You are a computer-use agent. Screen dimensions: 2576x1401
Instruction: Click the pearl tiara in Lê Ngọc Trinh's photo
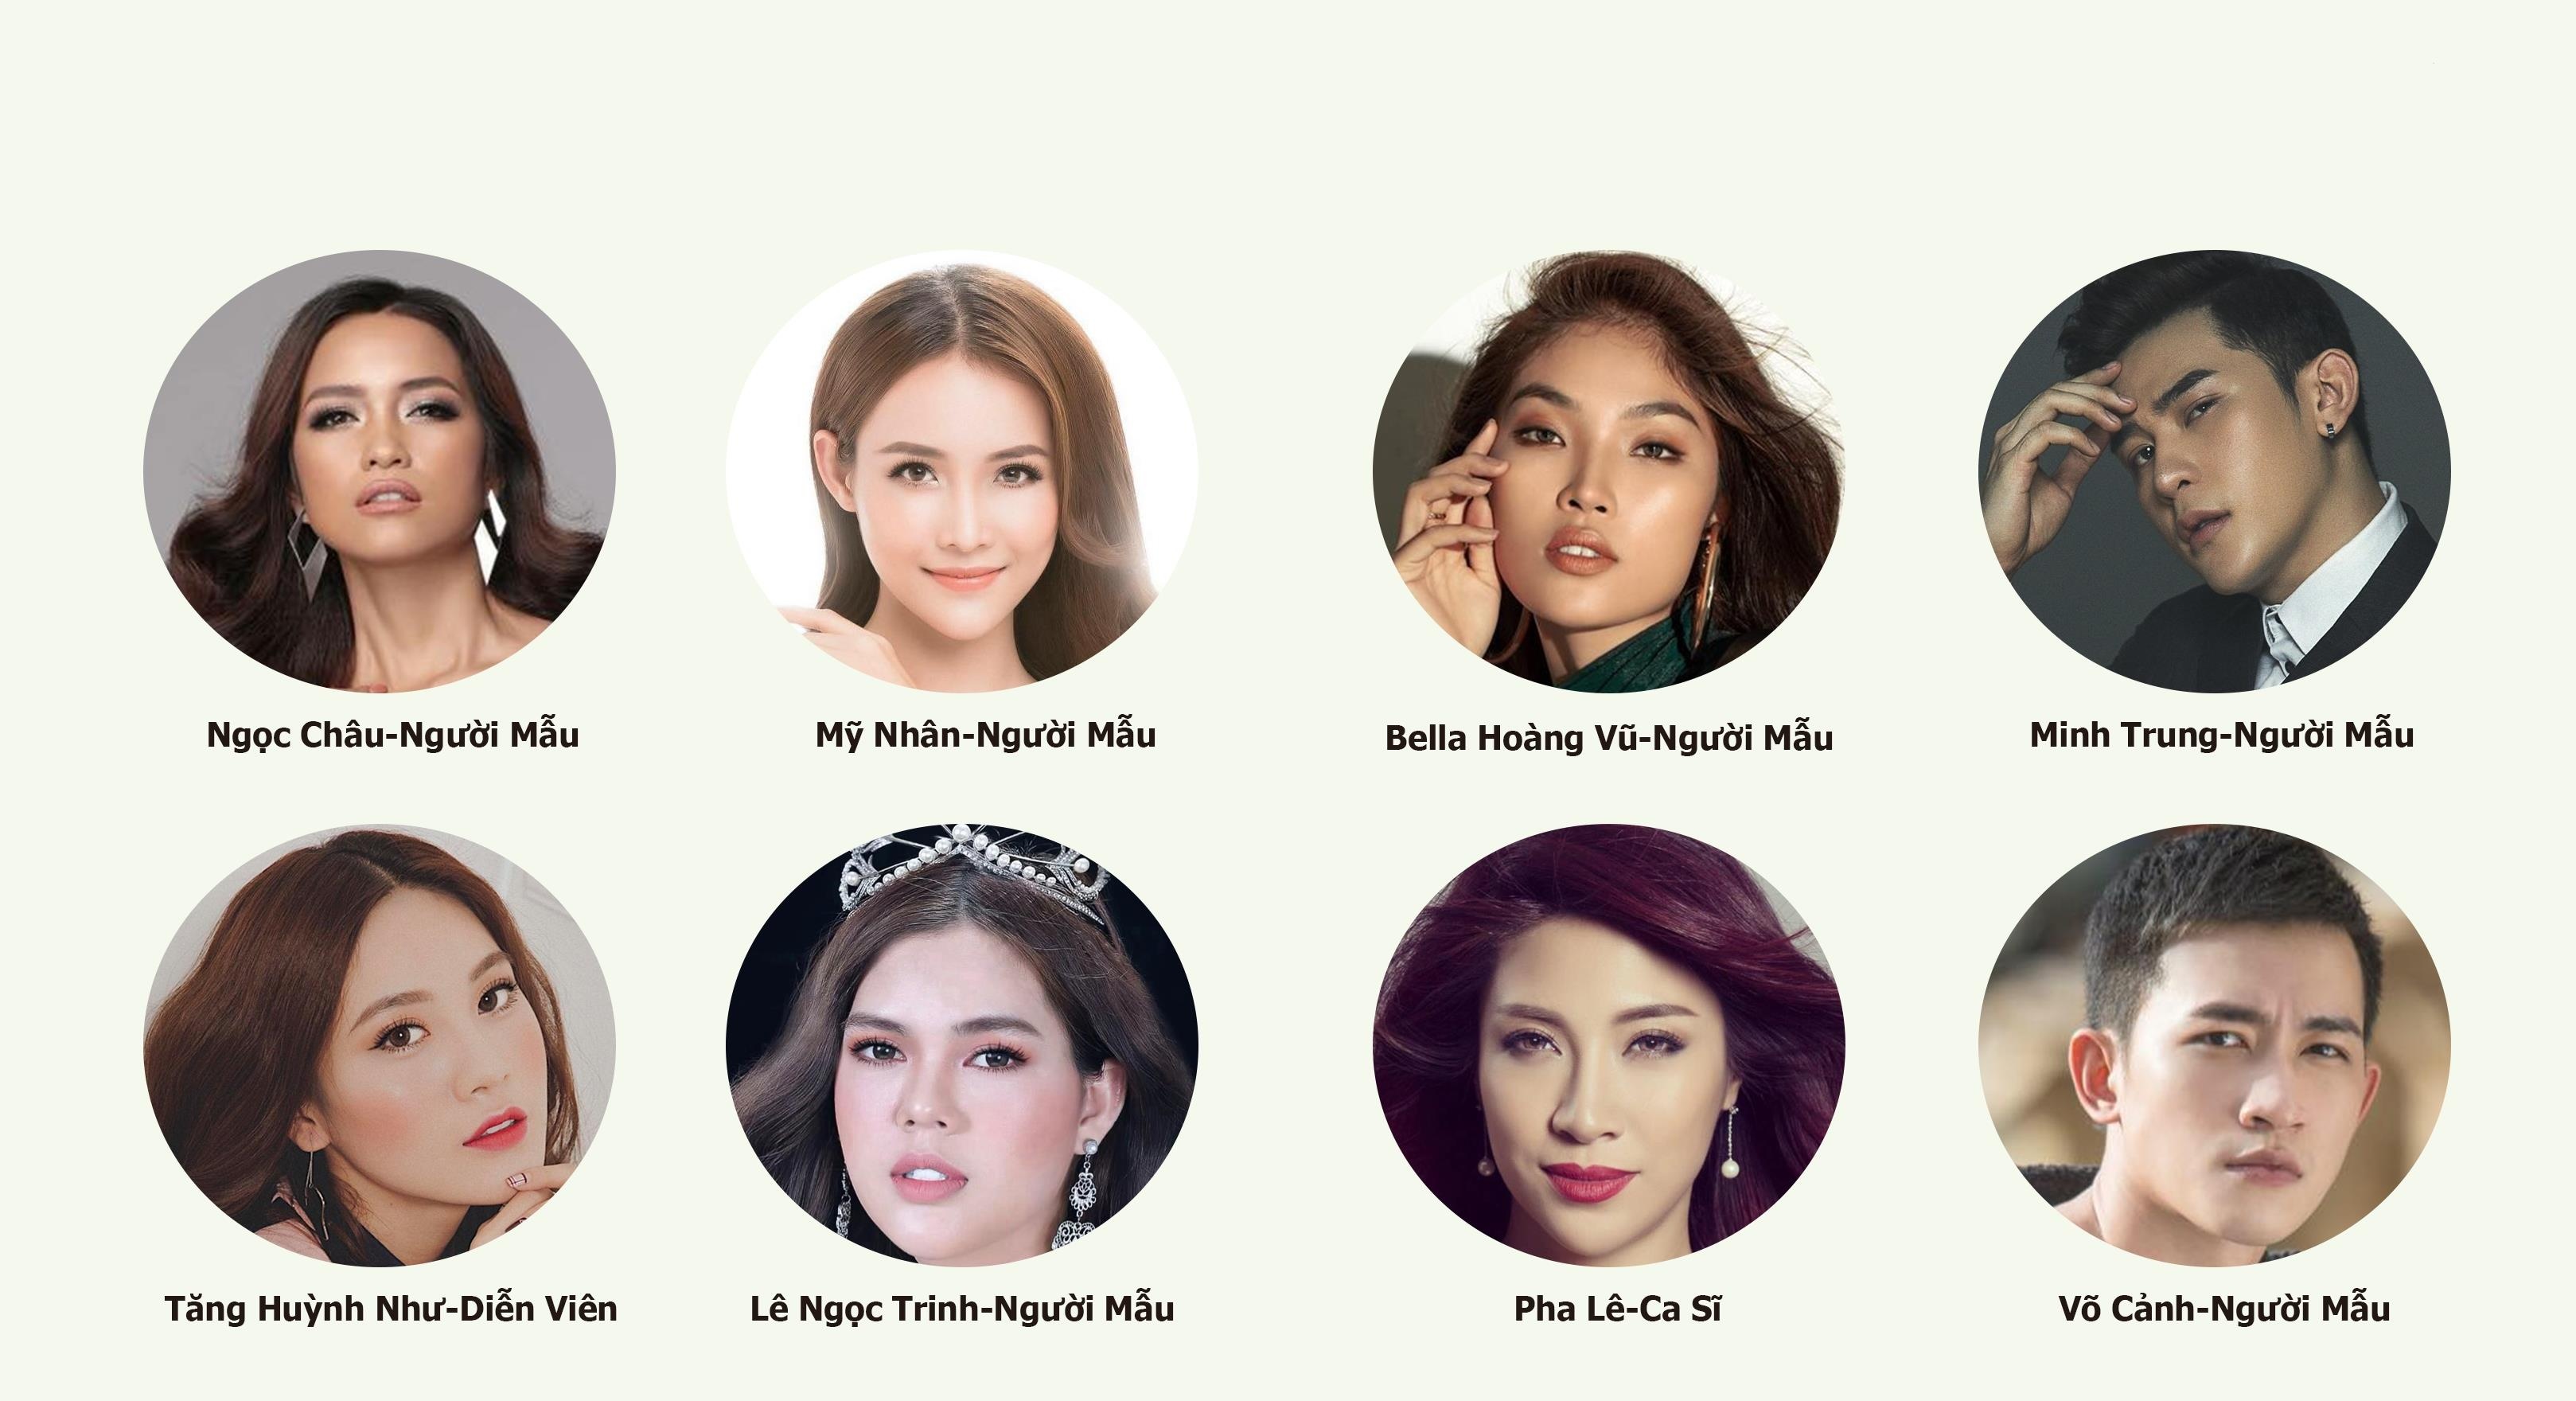975,868
